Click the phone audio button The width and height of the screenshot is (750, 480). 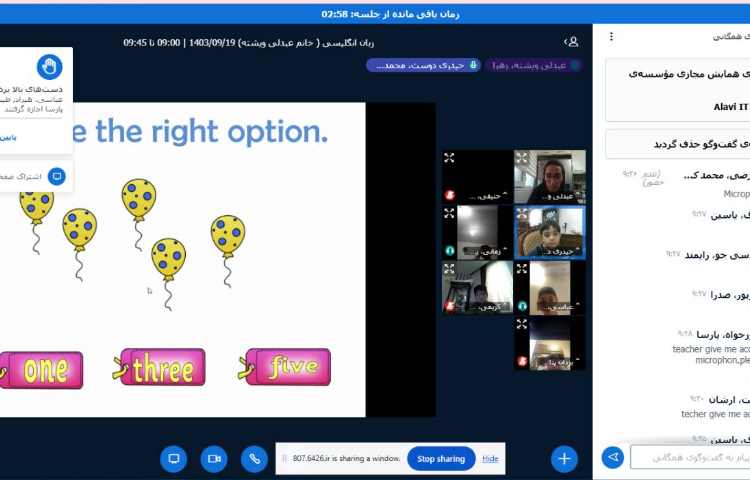point(254,458)
